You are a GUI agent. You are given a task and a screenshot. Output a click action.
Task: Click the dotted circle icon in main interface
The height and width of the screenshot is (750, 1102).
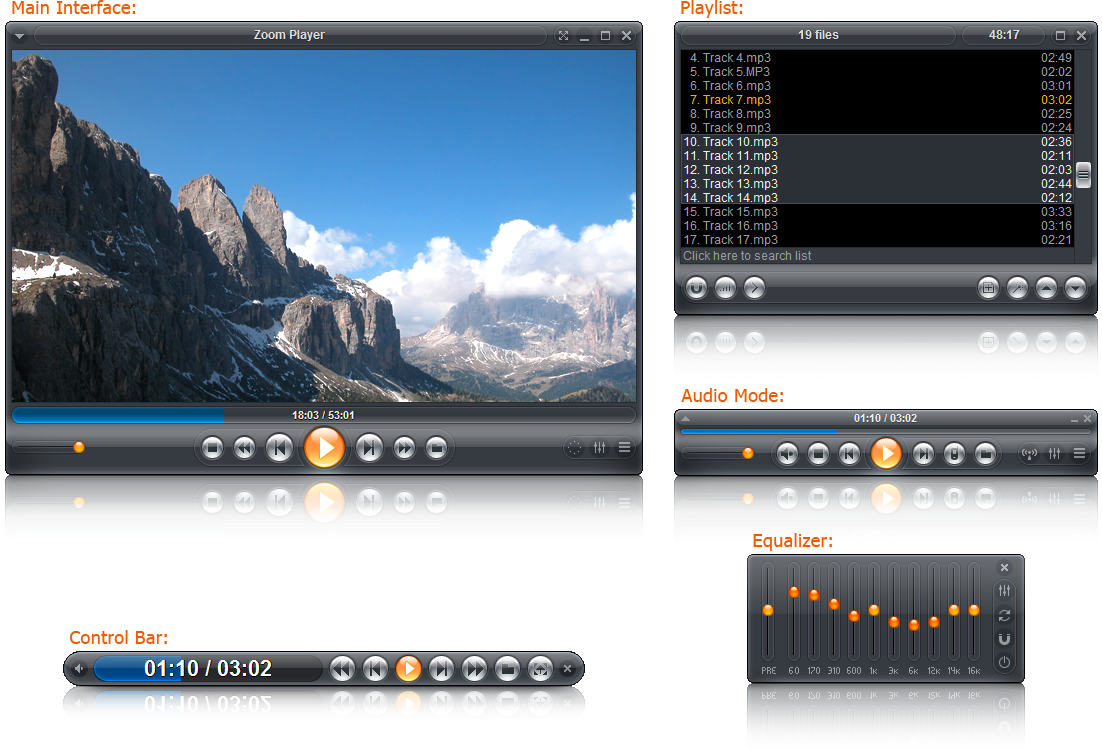tap(574, 448)
